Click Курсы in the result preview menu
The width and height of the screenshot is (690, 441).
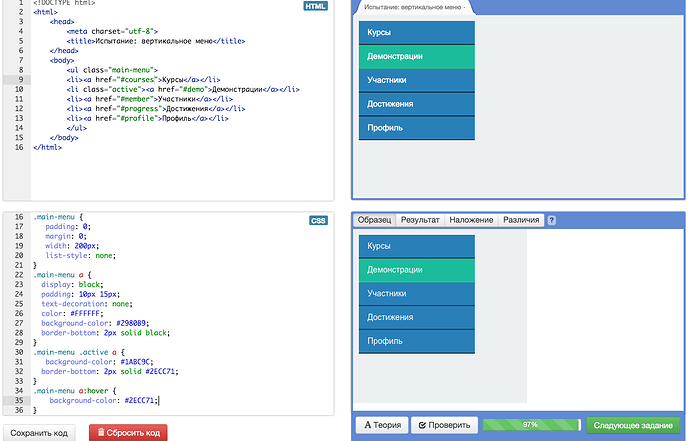click(417, 33)
